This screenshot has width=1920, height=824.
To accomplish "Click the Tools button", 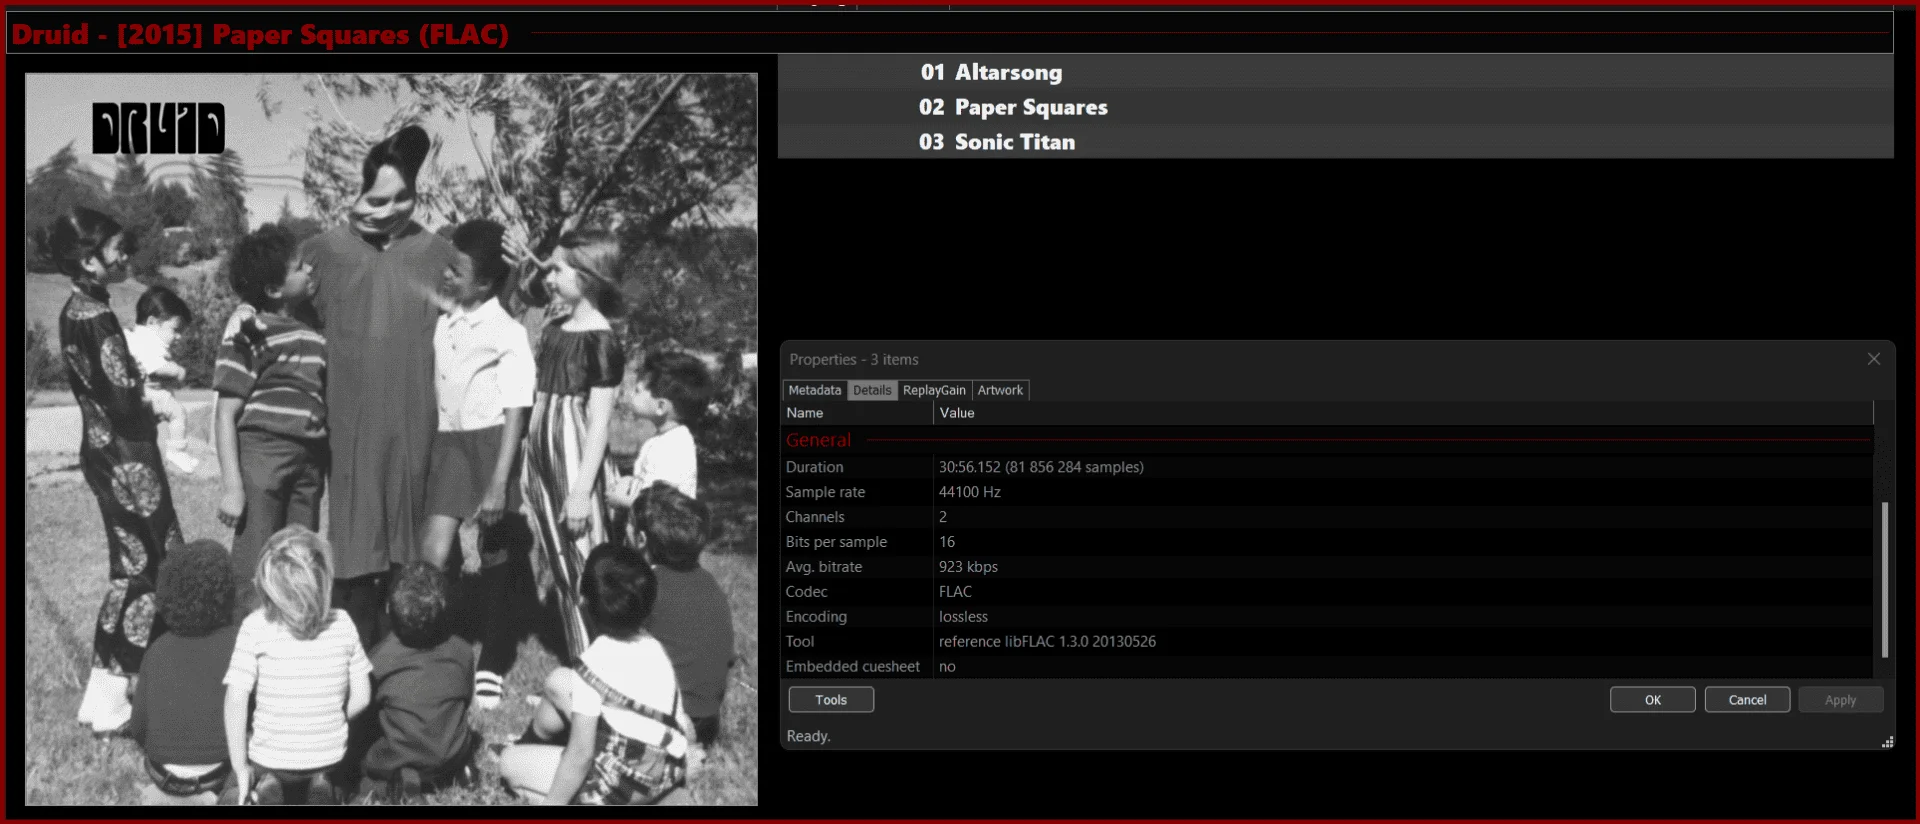I will coord(831,700).
